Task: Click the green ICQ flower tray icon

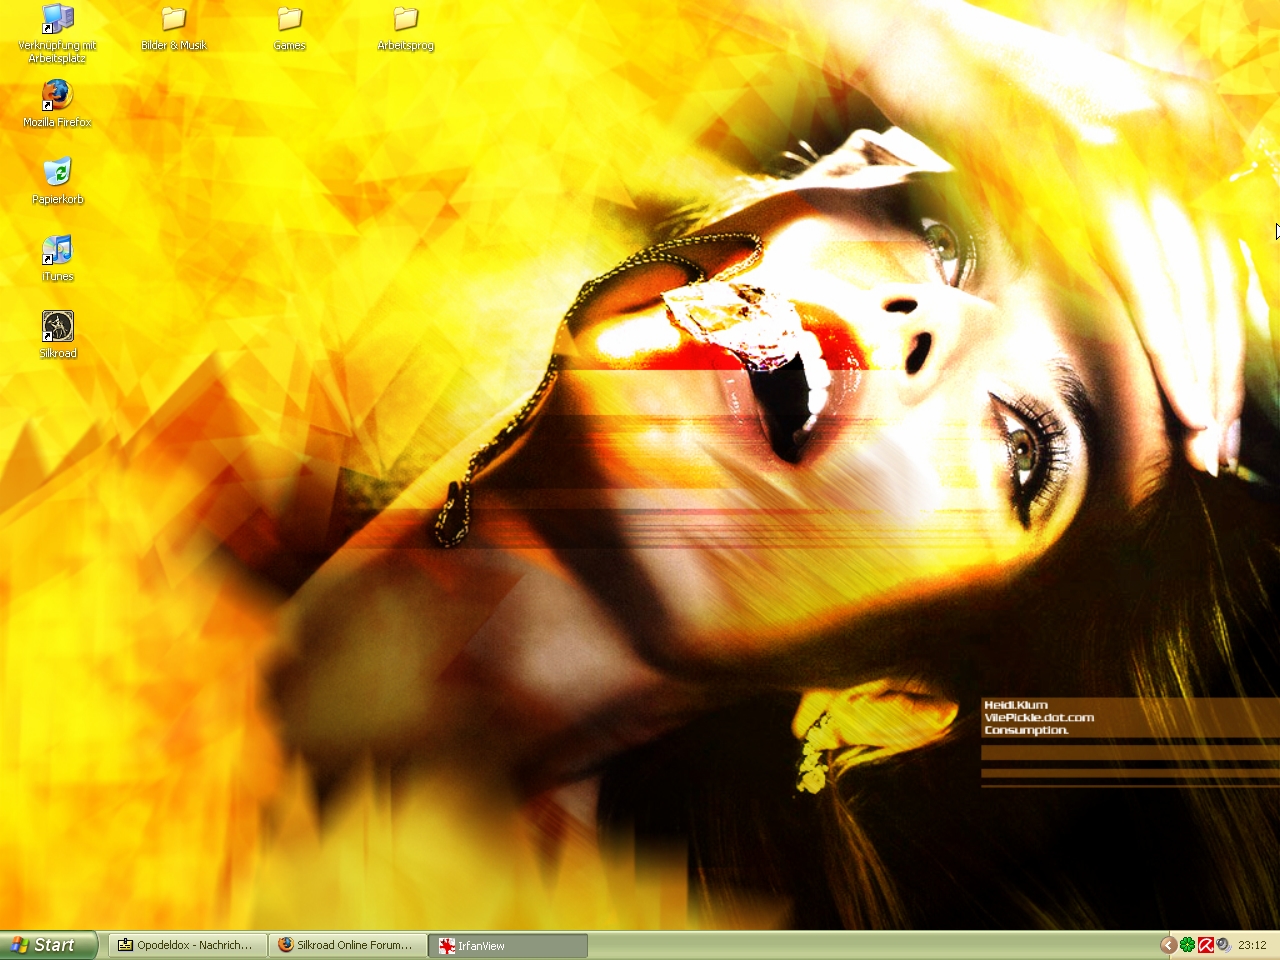Action: pyautogui.click(x=1187, y=945)
